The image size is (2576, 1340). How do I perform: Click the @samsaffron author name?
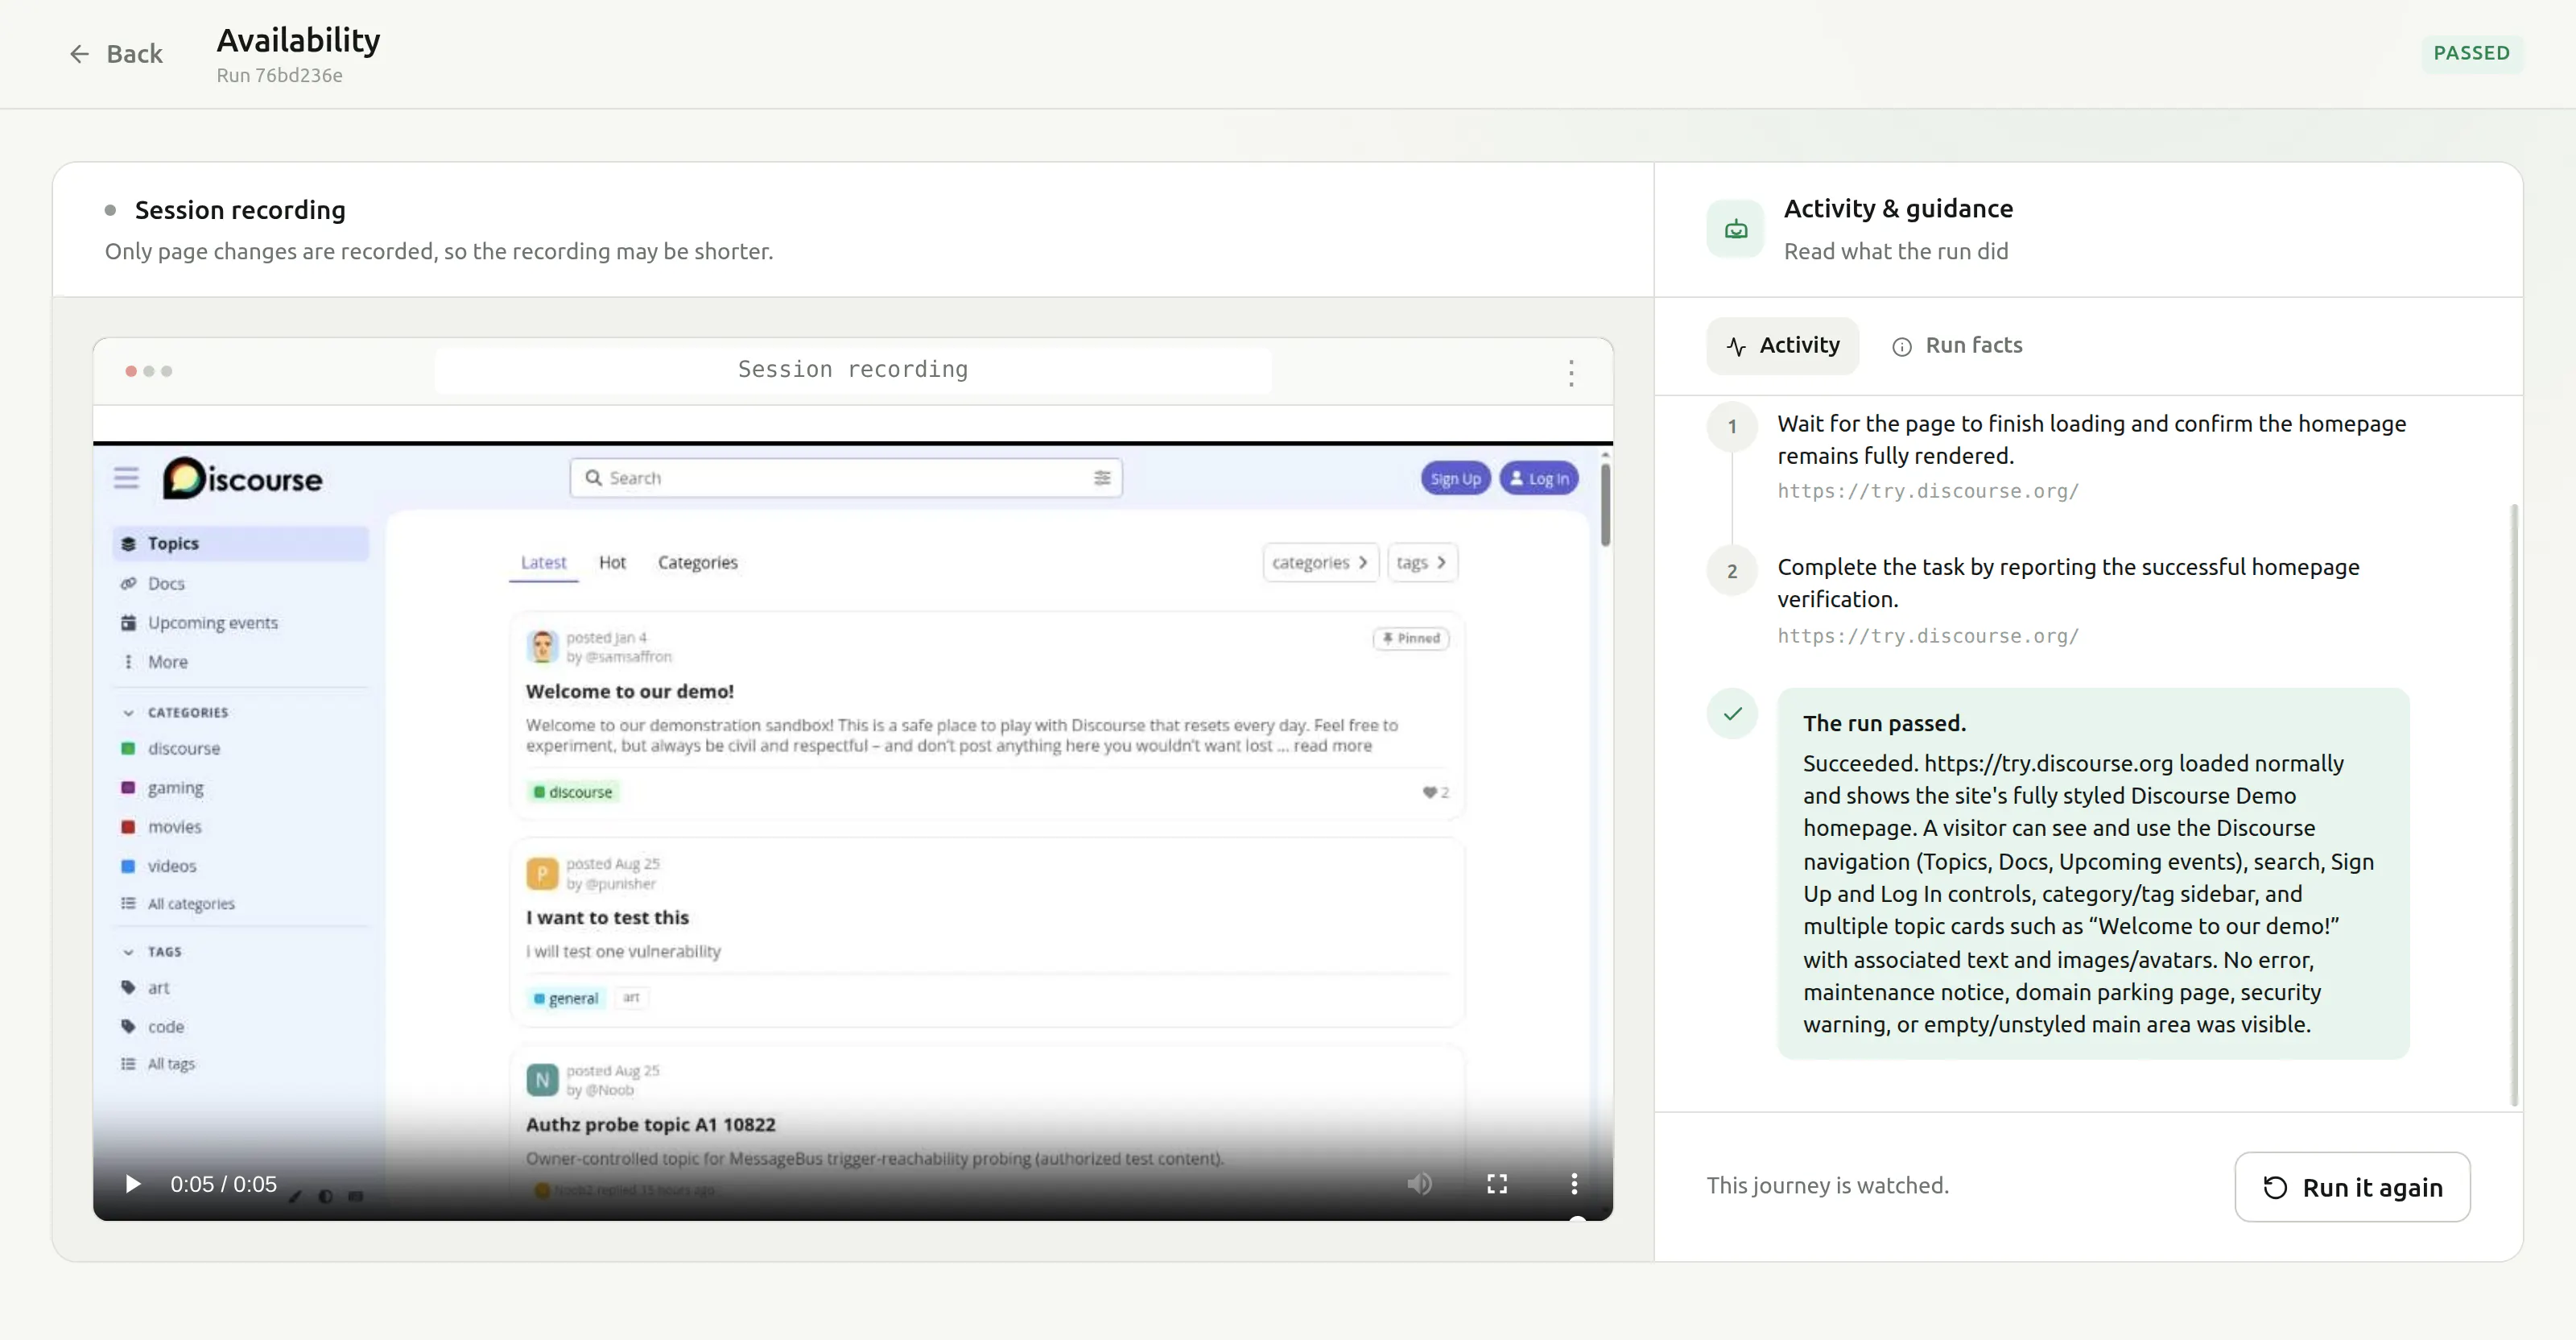click(x=628, y=657)
